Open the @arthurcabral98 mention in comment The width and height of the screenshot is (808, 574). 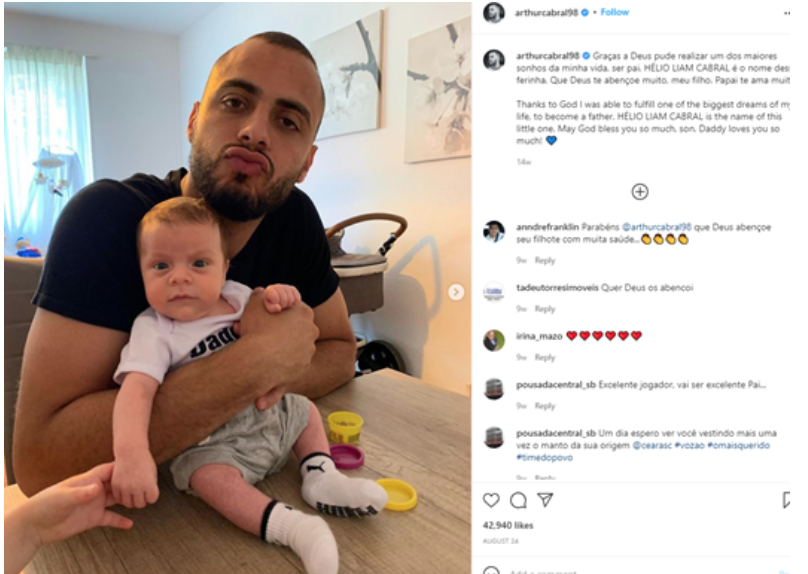click(656, 227)
